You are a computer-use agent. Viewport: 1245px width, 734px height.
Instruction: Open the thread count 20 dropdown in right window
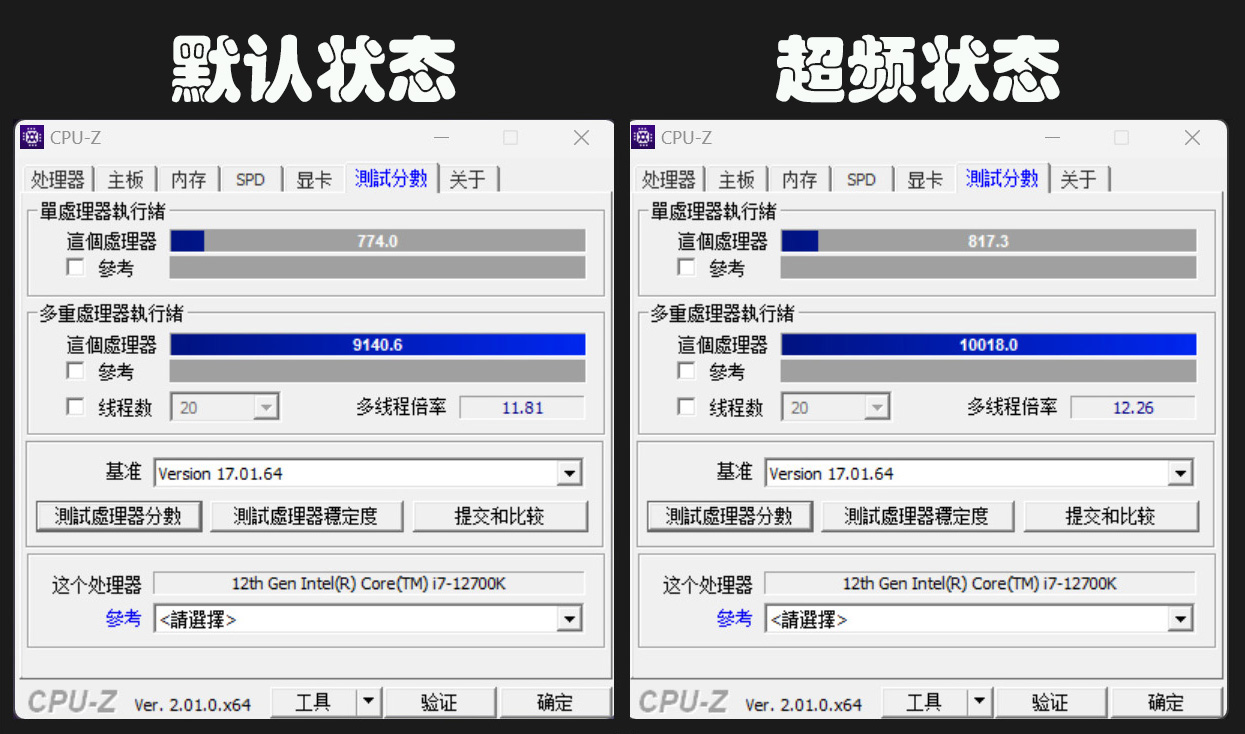point(877,407)
